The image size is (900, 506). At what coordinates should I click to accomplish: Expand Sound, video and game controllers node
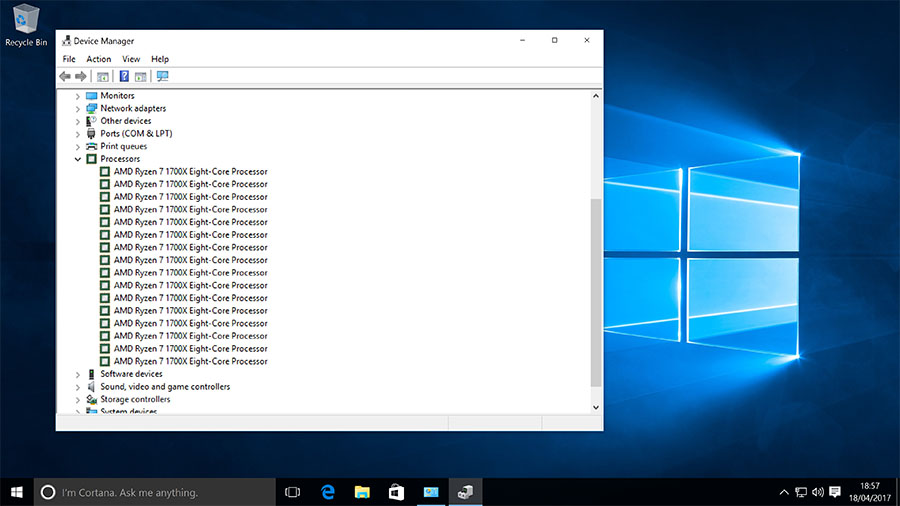(x=77, y=387)
